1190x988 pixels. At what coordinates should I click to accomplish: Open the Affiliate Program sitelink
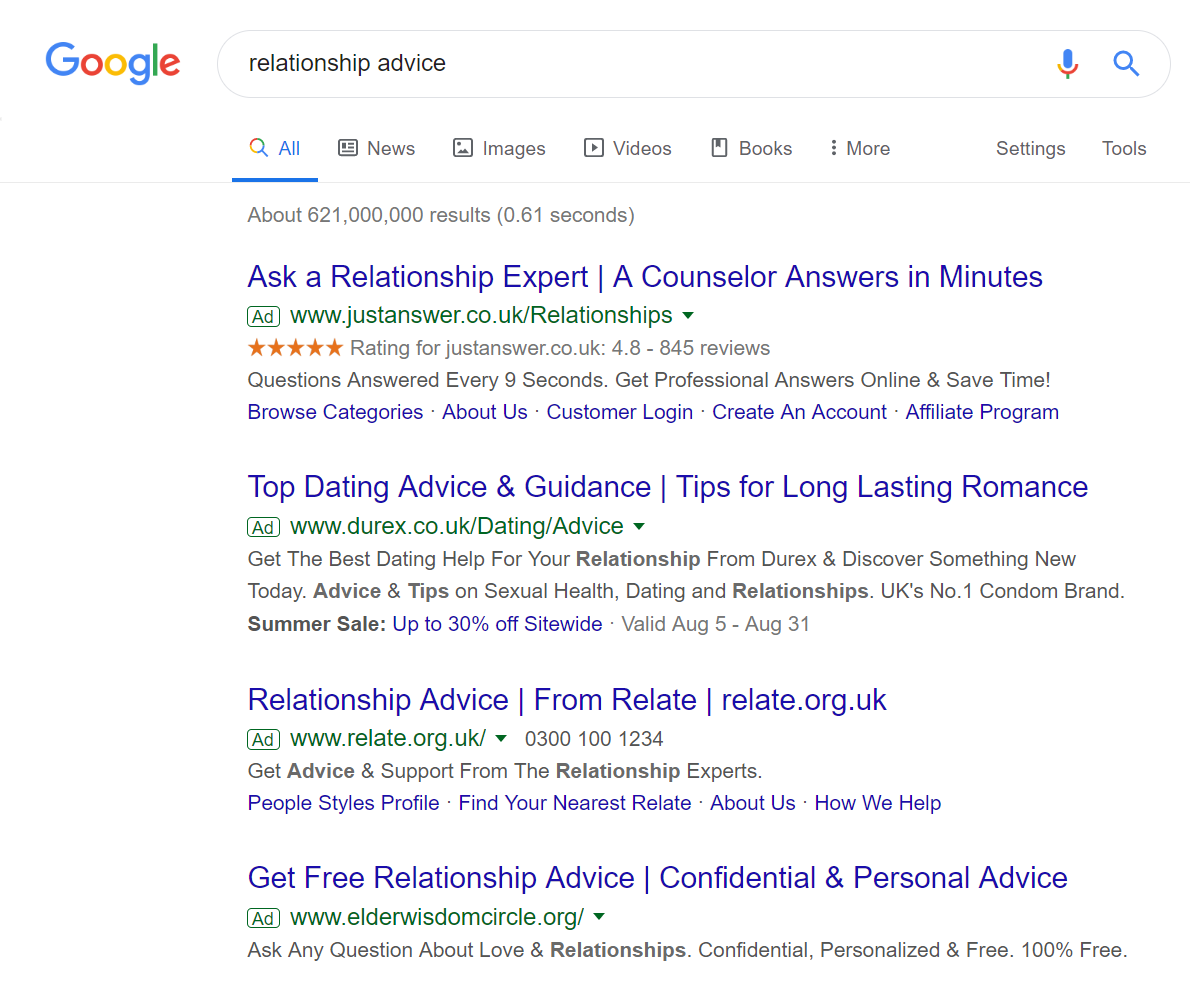(982, 412)
